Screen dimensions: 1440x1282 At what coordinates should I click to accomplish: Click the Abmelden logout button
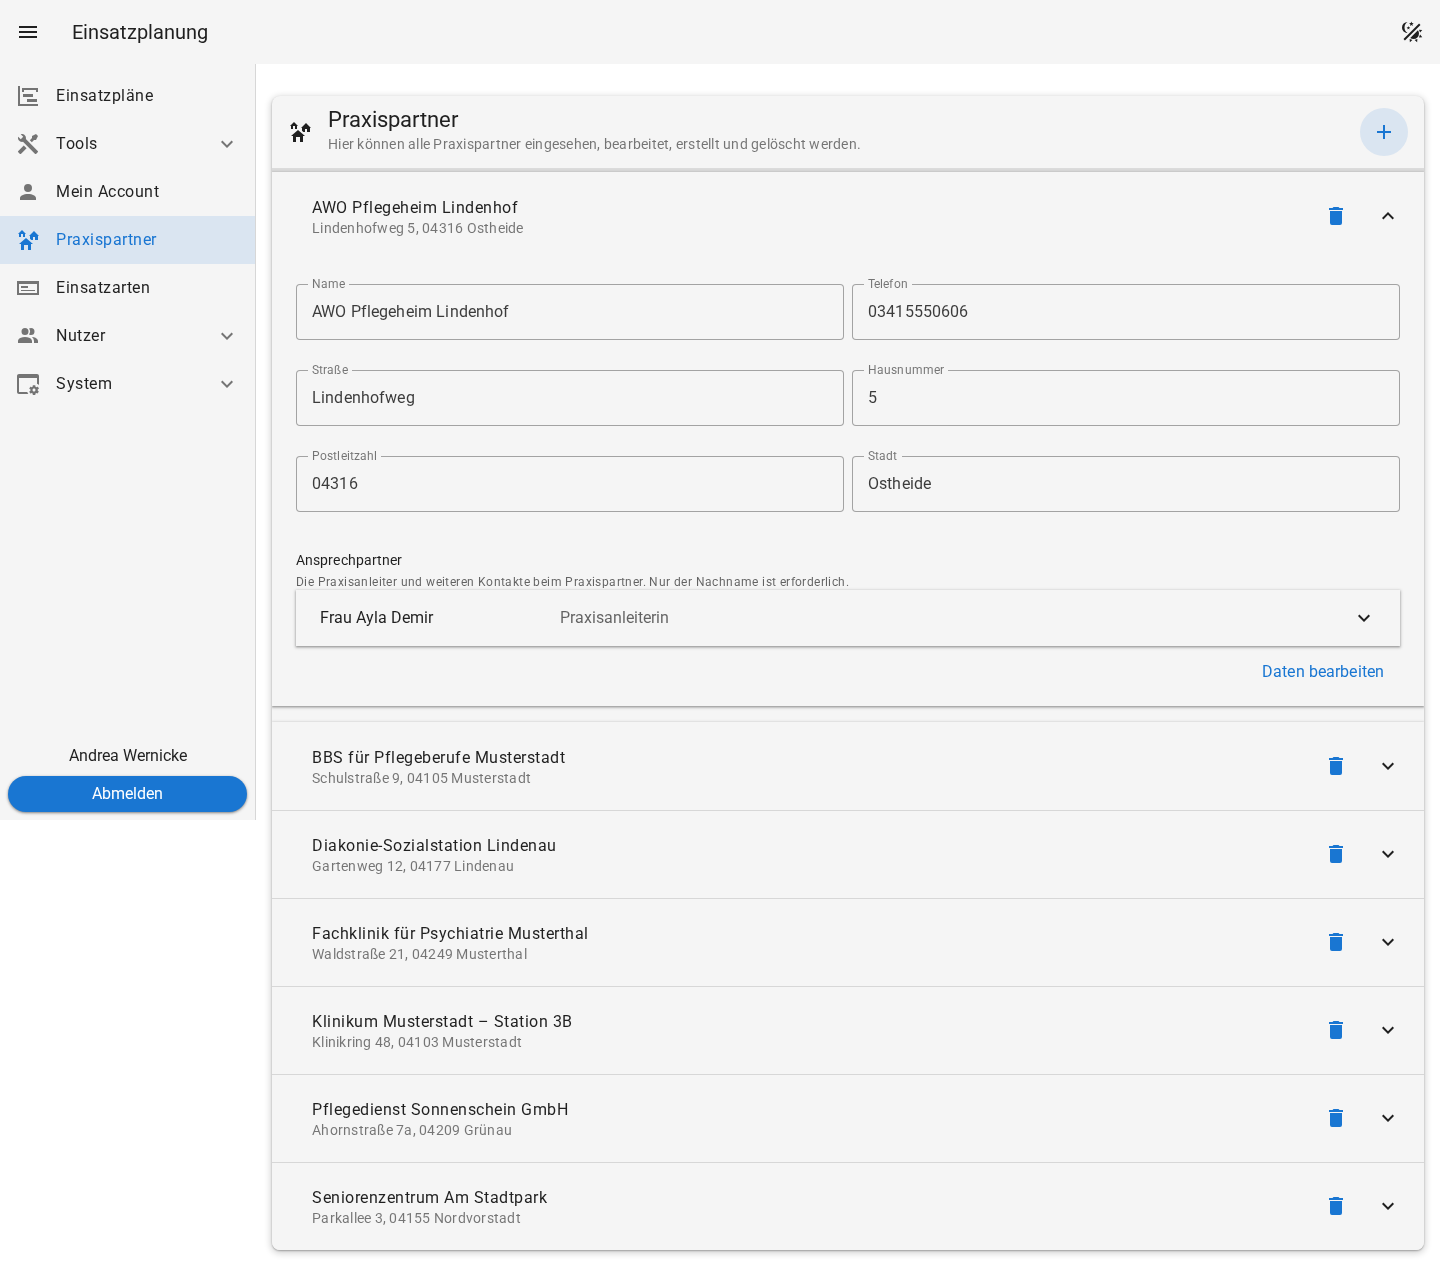click(127, 794)
